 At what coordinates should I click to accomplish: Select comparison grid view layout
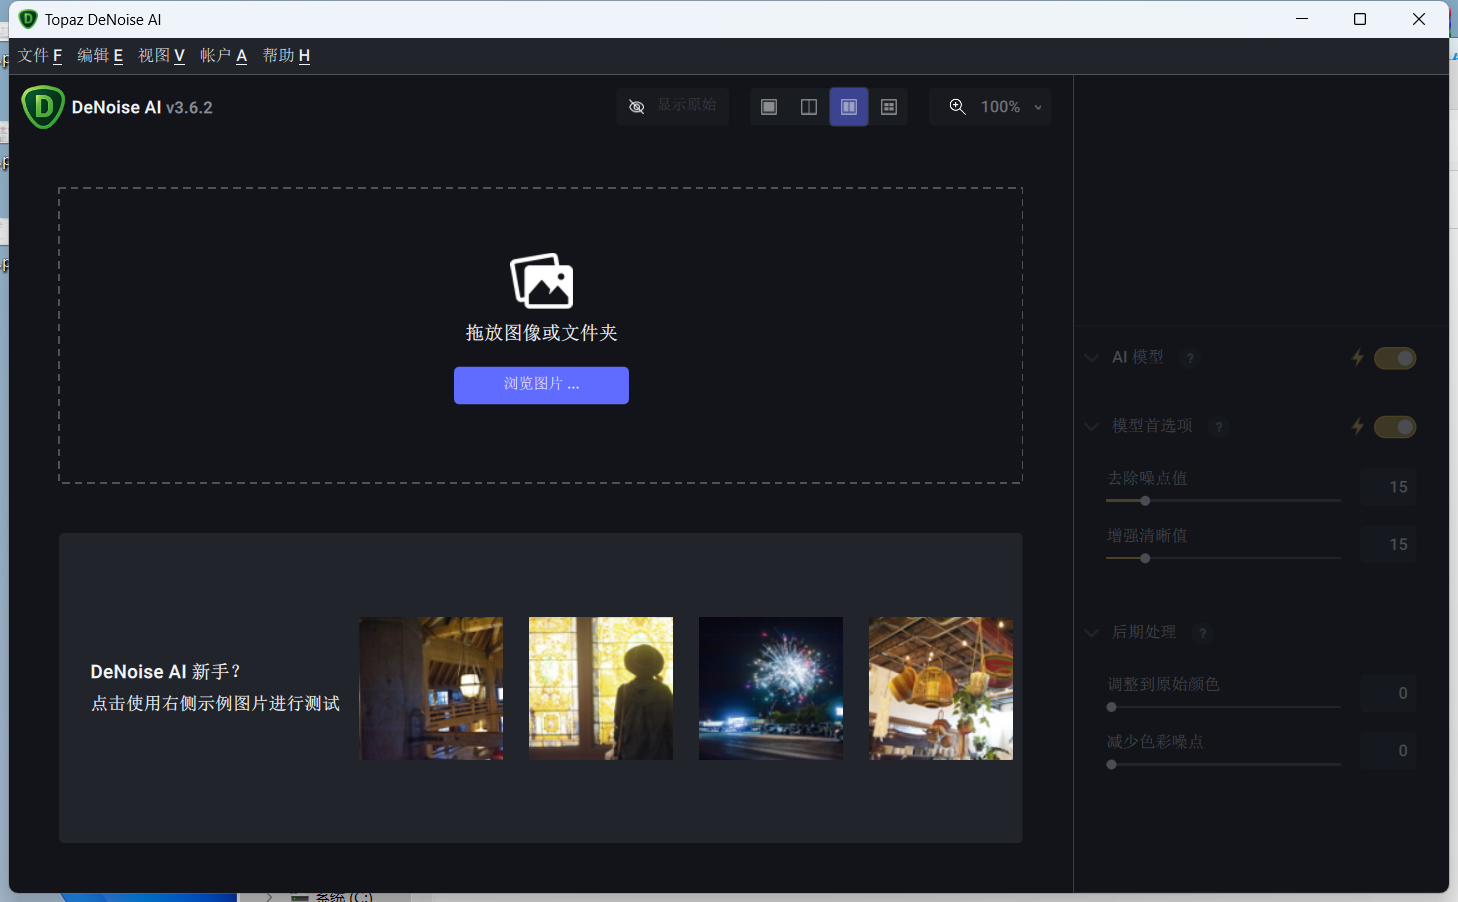[x=889, y=107]
